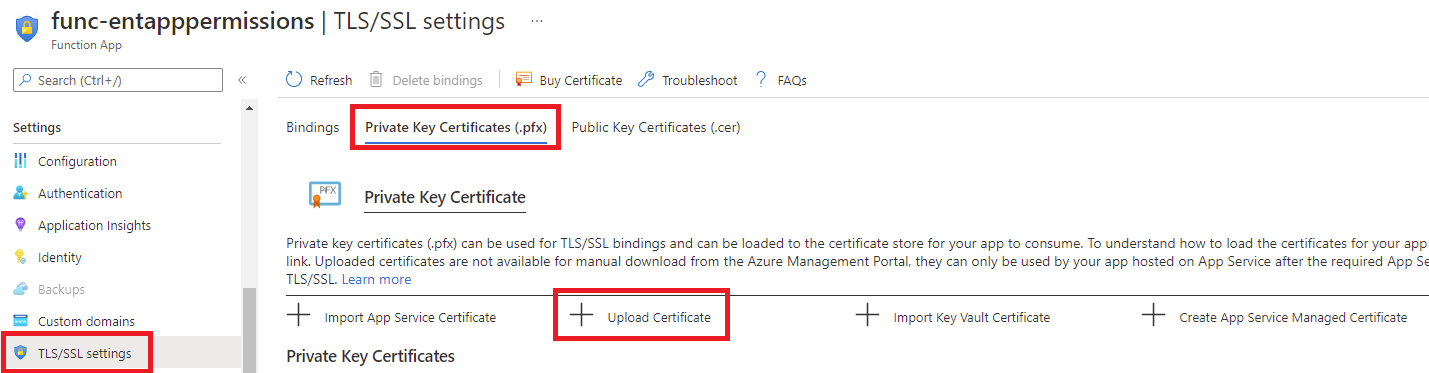
Task: Open the ellipsis more options menu
Action: tap(537, 21)
